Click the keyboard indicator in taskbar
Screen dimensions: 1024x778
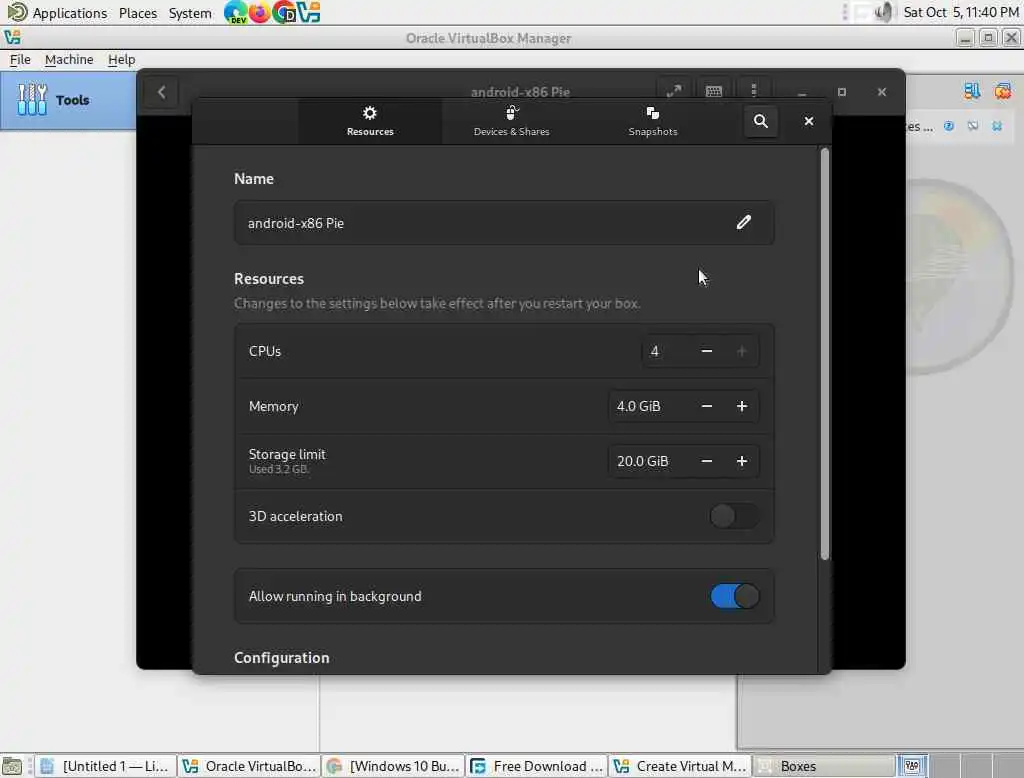pyautogui.click(x=912, y=766)
